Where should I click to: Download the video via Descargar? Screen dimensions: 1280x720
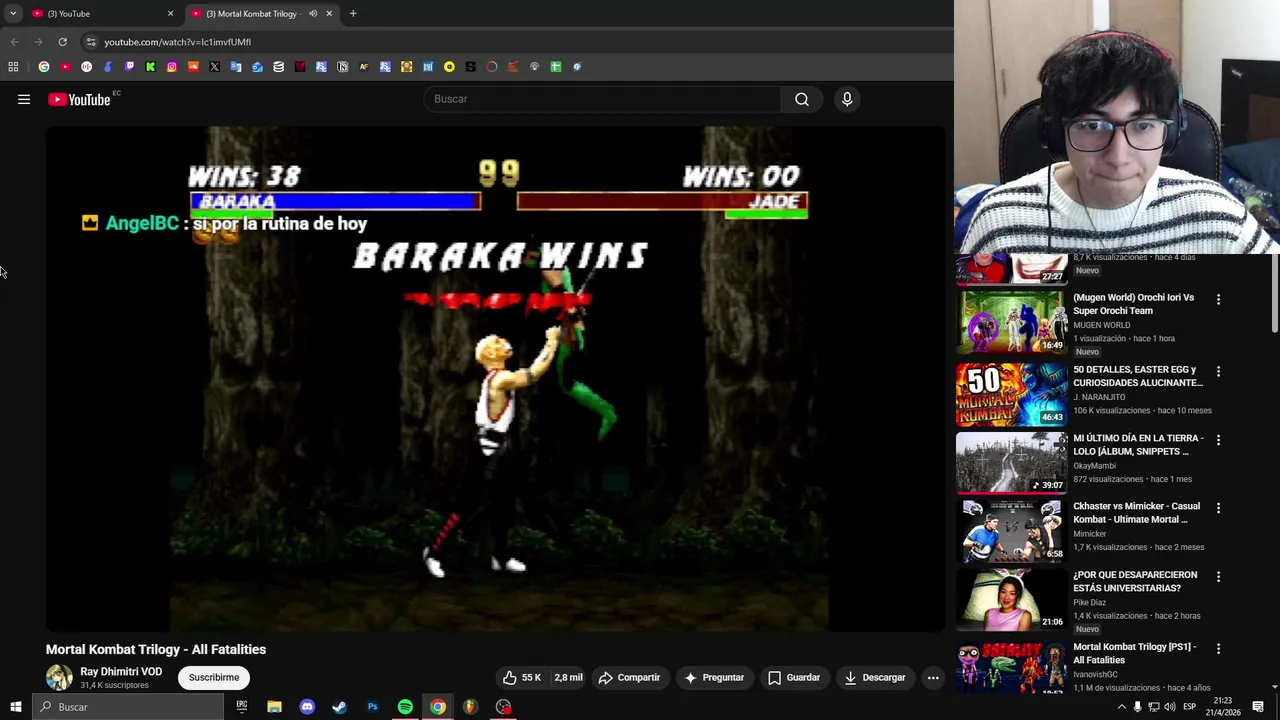pyautogui.click(x=874, y=677)
